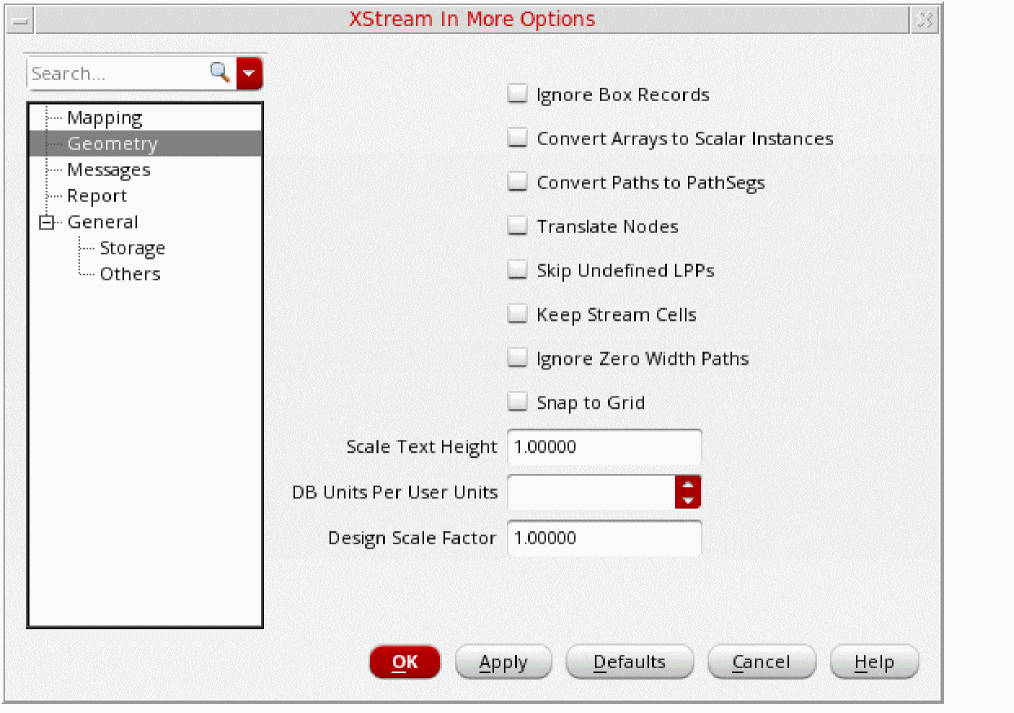Click the Scale Text Height field
The image size is (1014, 713).
pyautogui.click(x=604, y=447)
